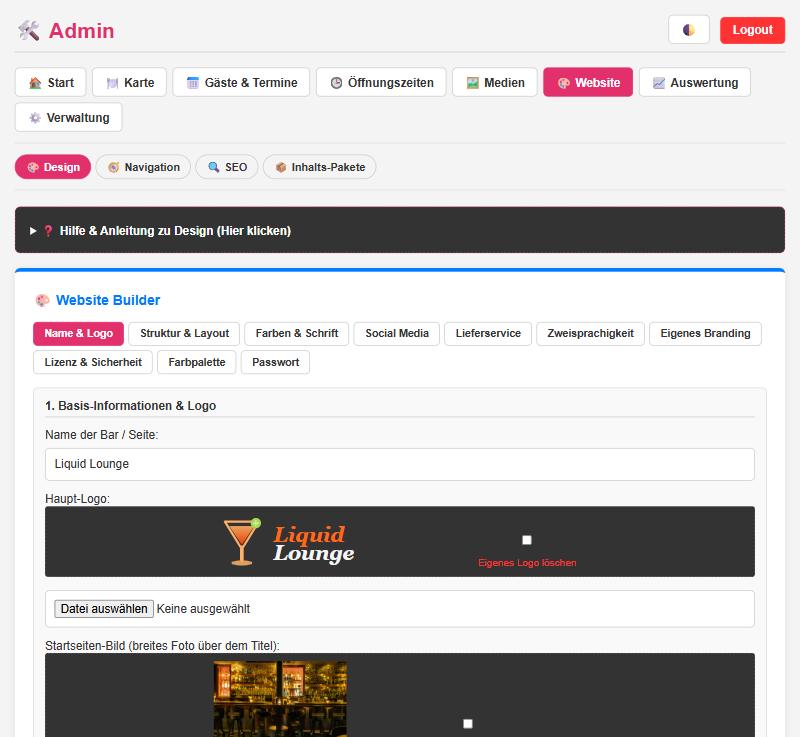Screen dimensions: 800x737
Task: Go to Lieferservice tab
Action: 488,334
